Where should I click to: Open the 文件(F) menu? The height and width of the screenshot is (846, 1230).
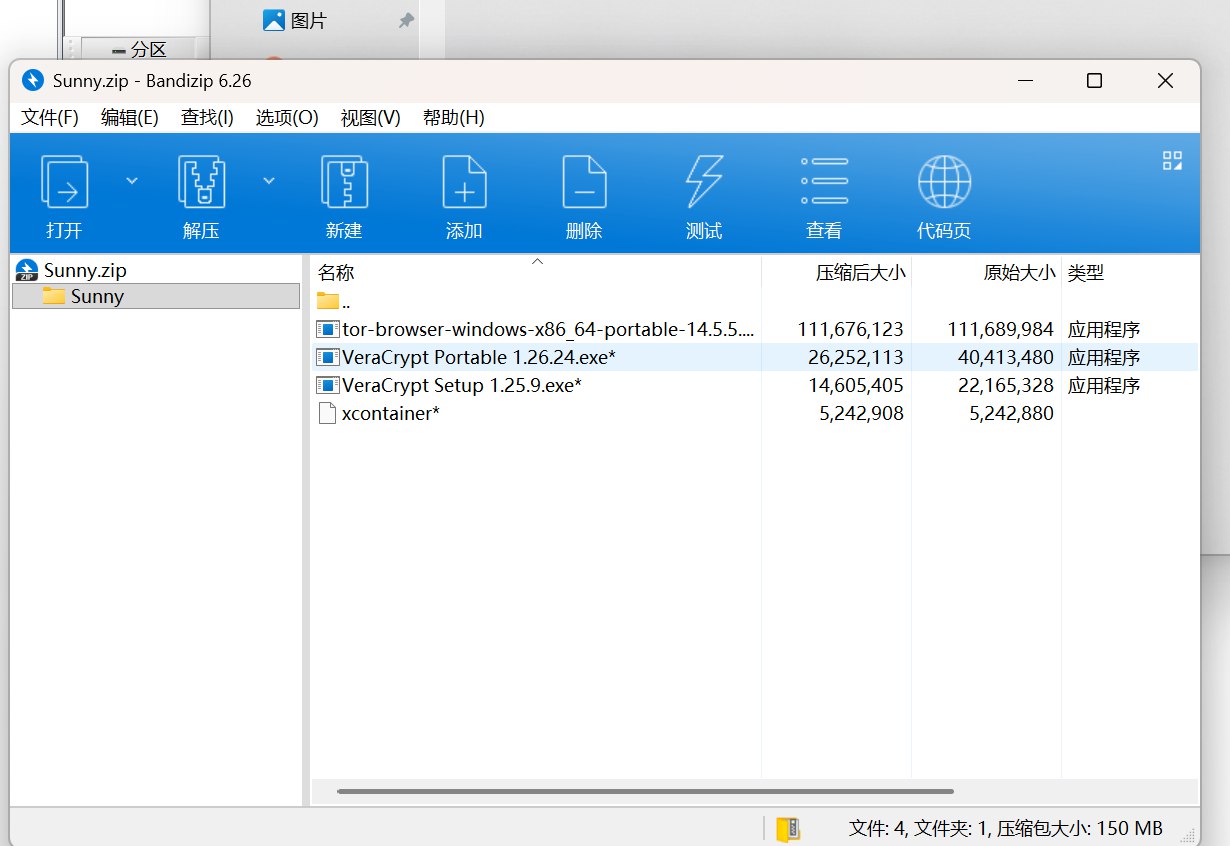click(50, 117)
